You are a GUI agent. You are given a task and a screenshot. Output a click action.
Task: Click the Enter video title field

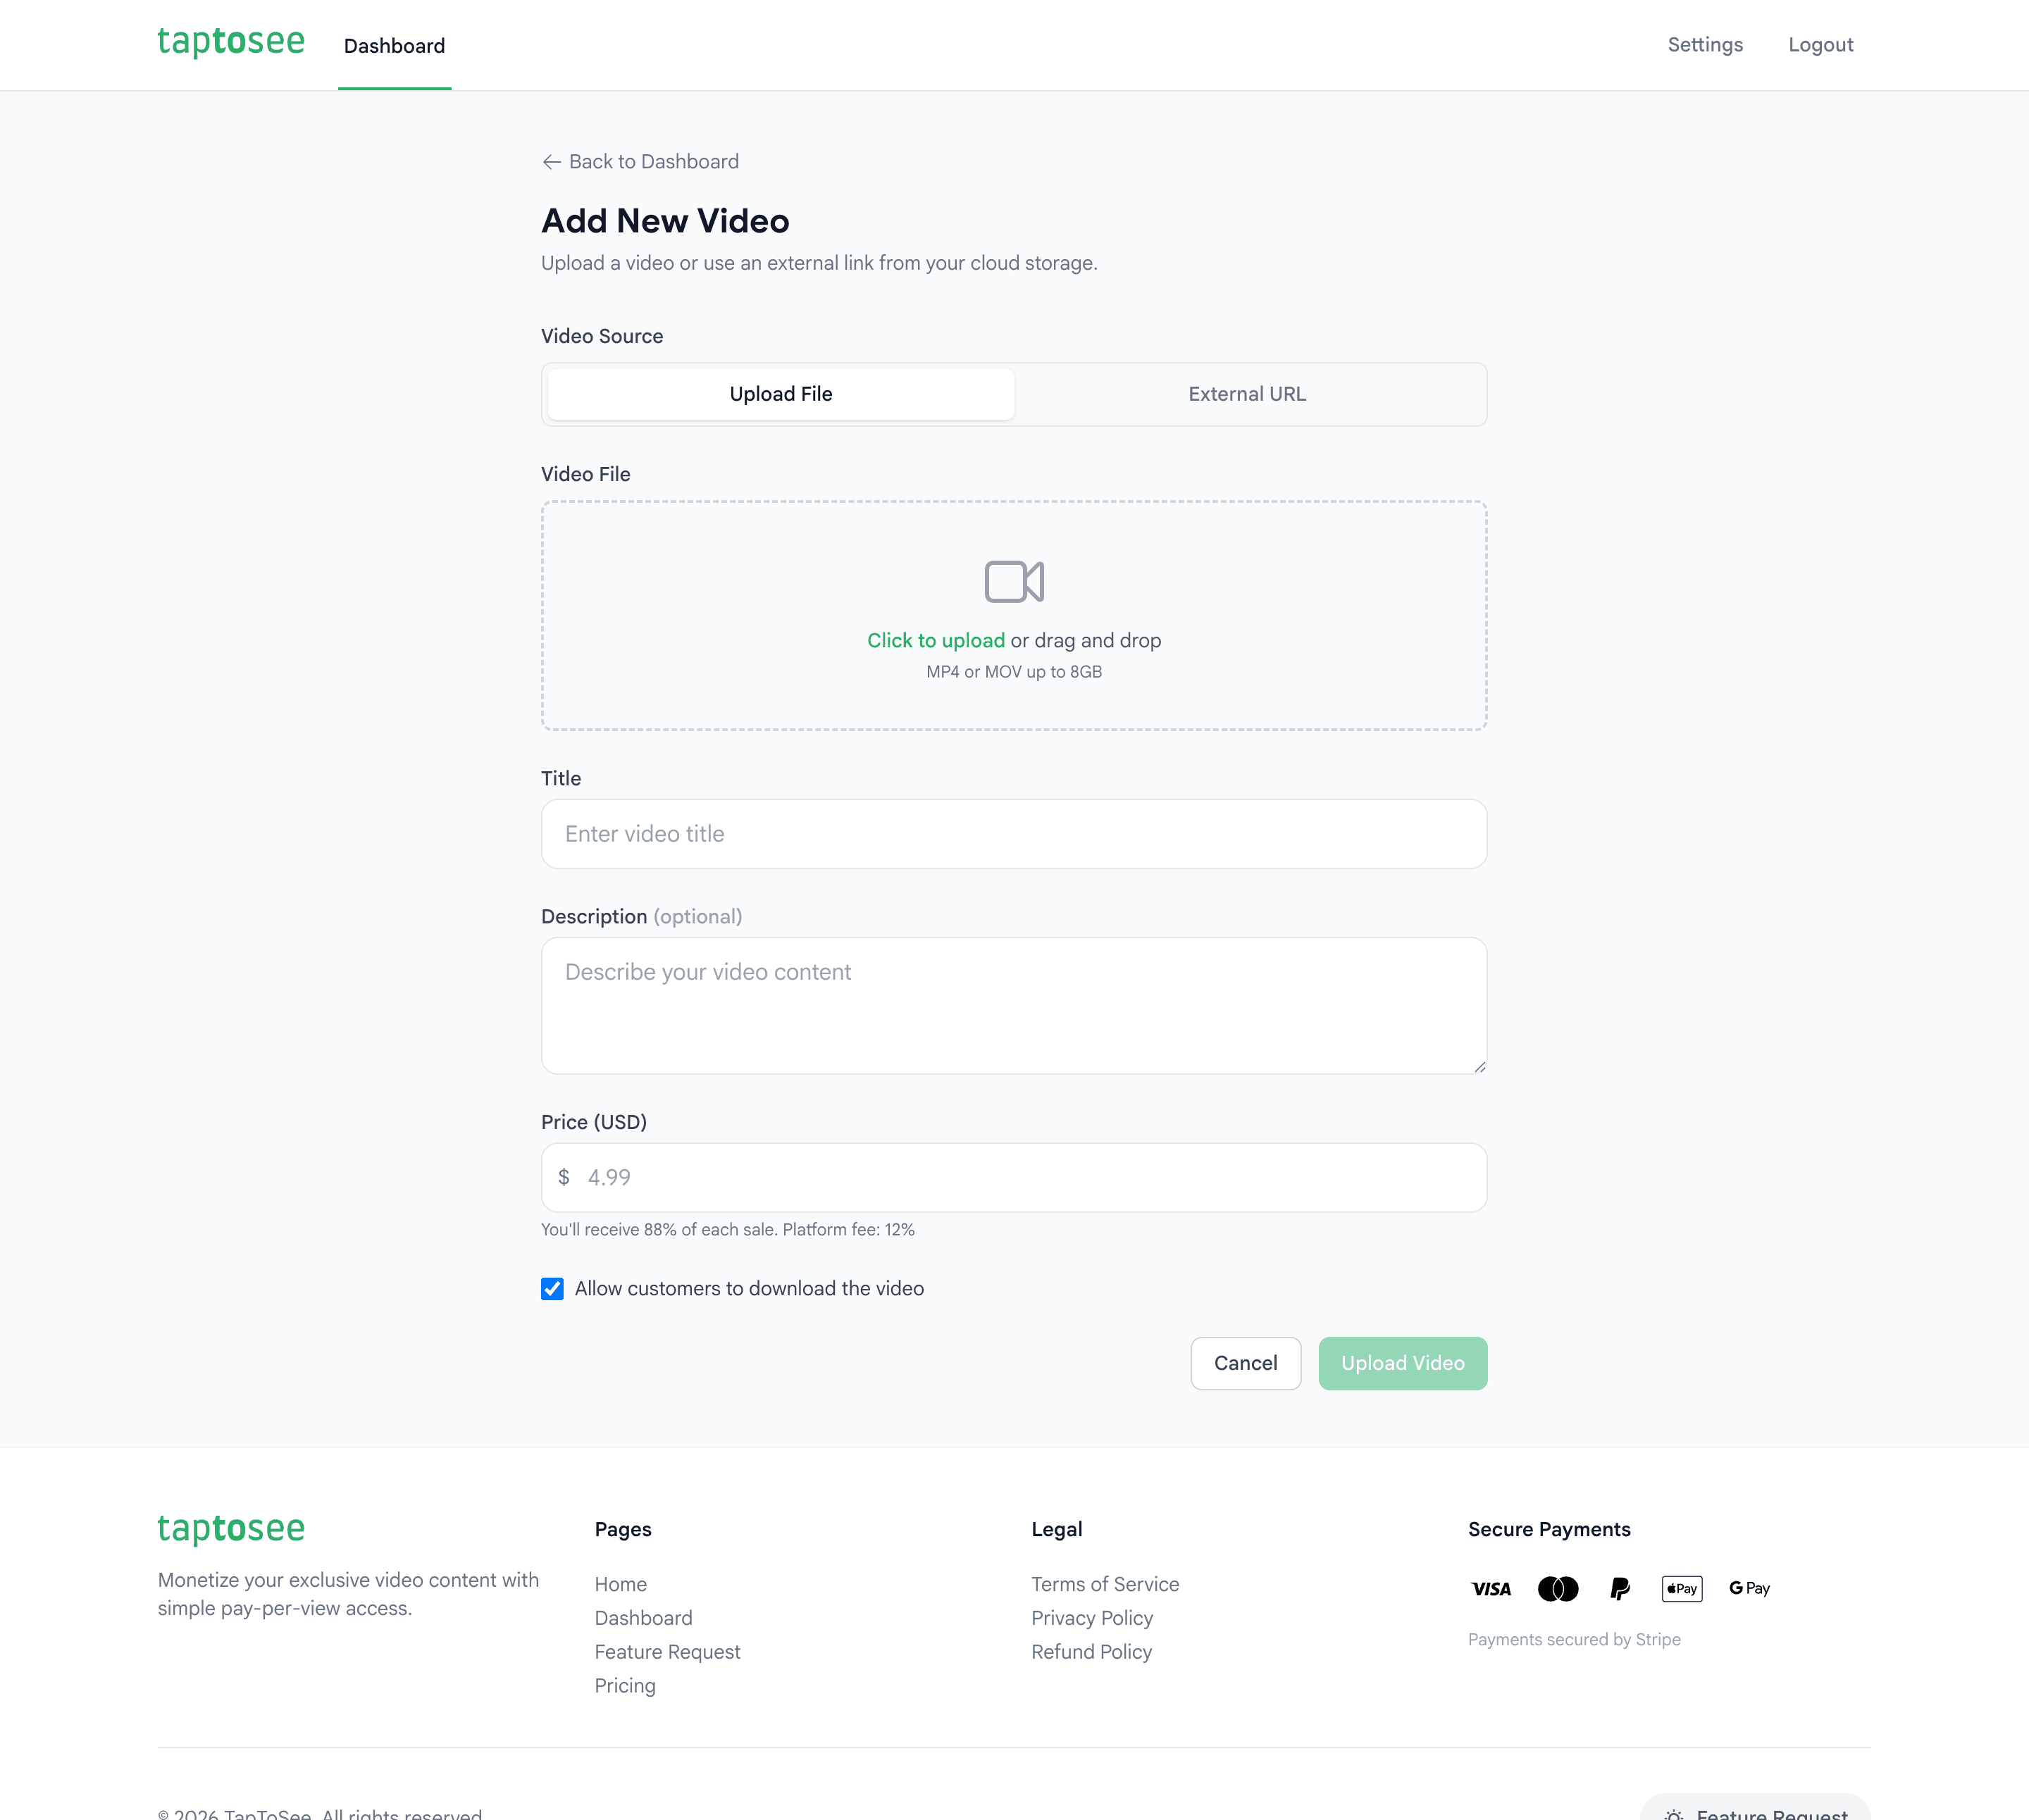point(1013,833)
